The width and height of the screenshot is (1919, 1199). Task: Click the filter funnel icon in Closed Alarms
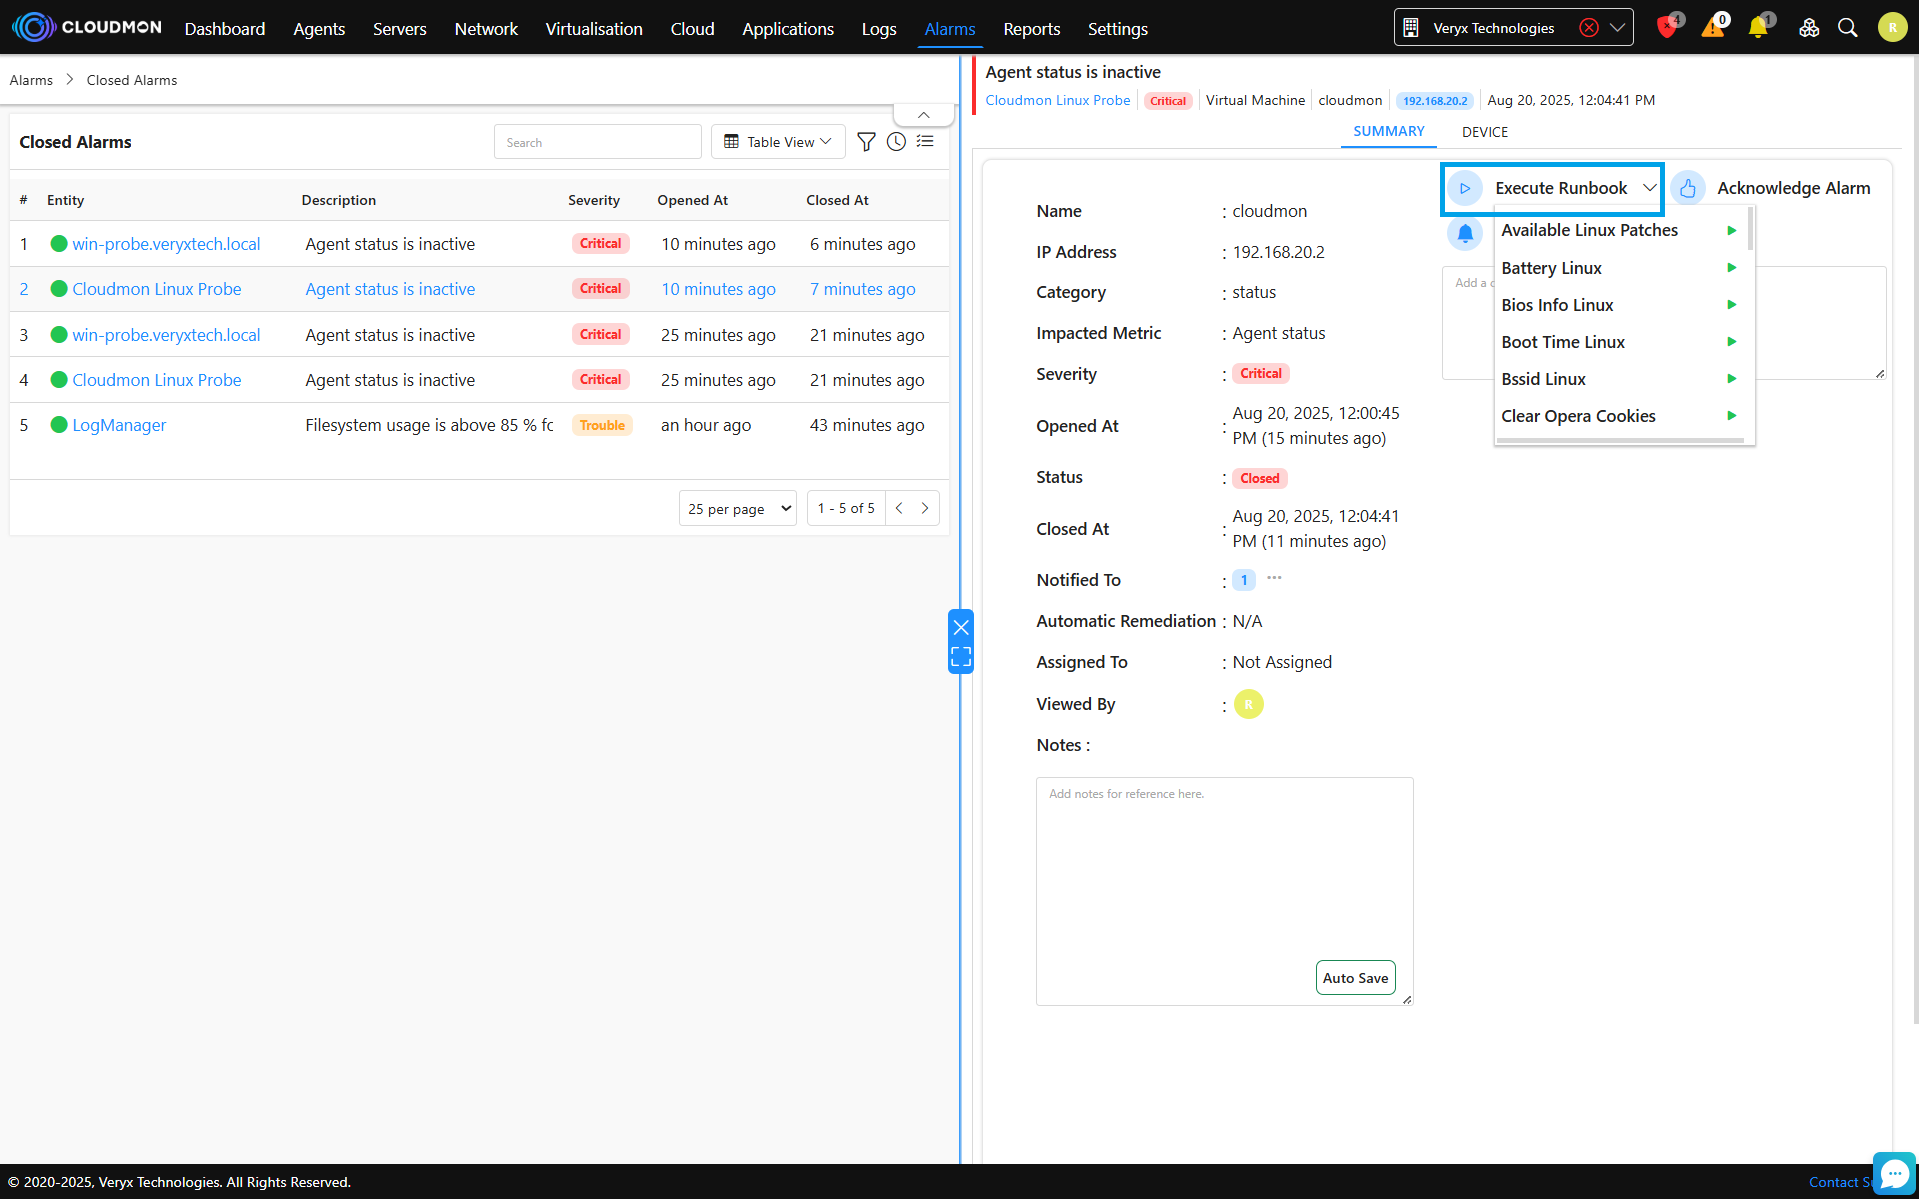coord(866,142)
